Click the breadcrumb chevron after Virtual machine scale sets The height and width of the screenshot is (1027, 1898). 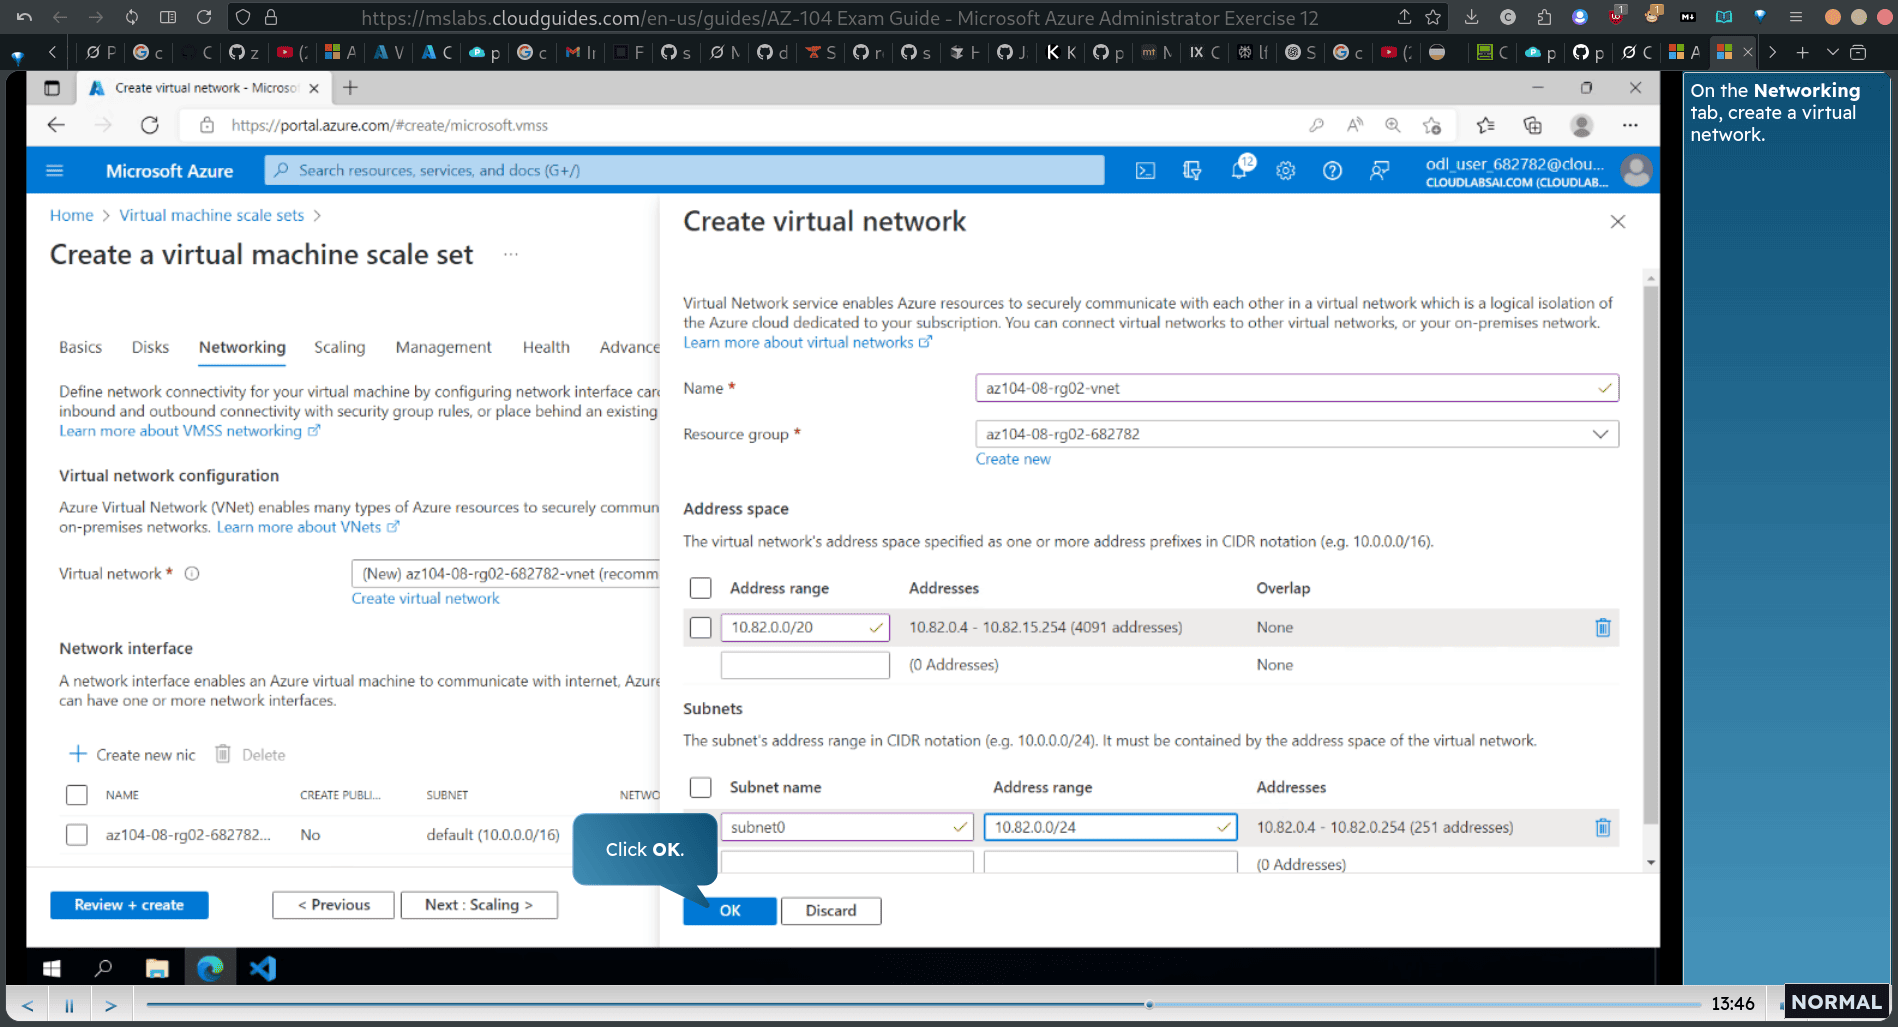(317, 215)
